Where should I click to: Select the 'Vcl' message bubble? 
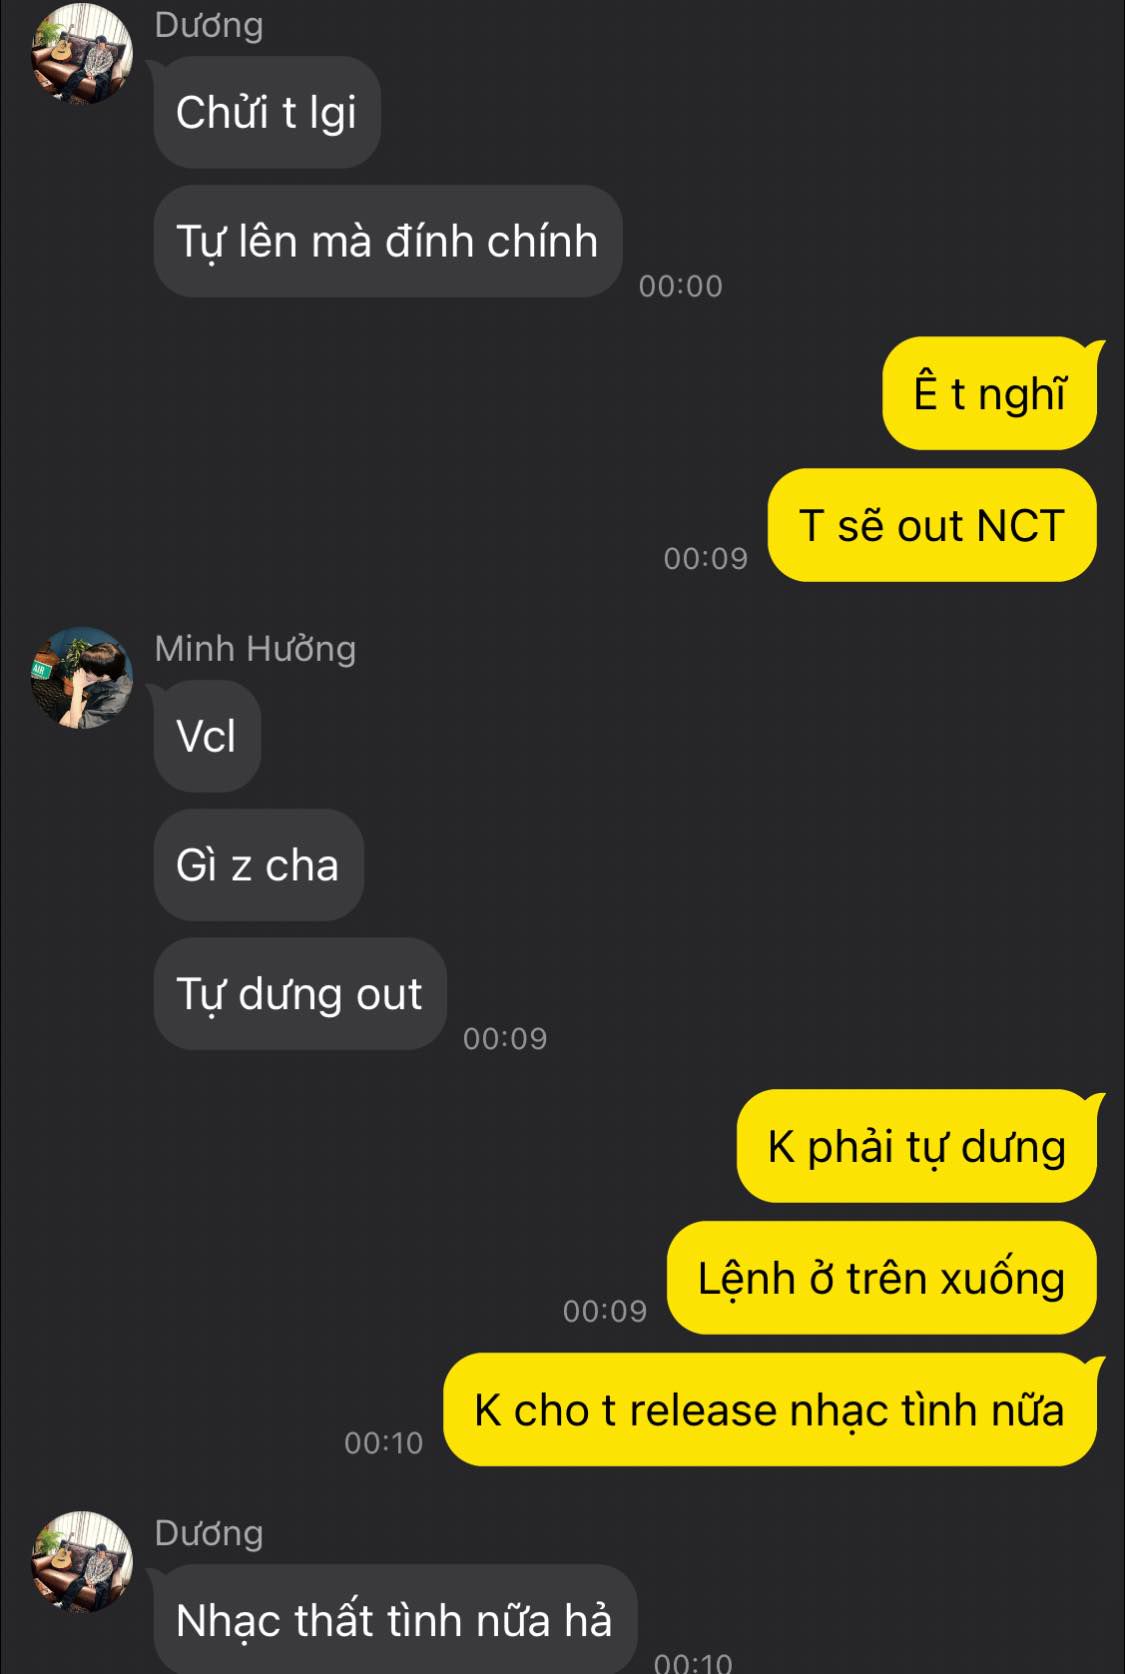pos(207,736)
